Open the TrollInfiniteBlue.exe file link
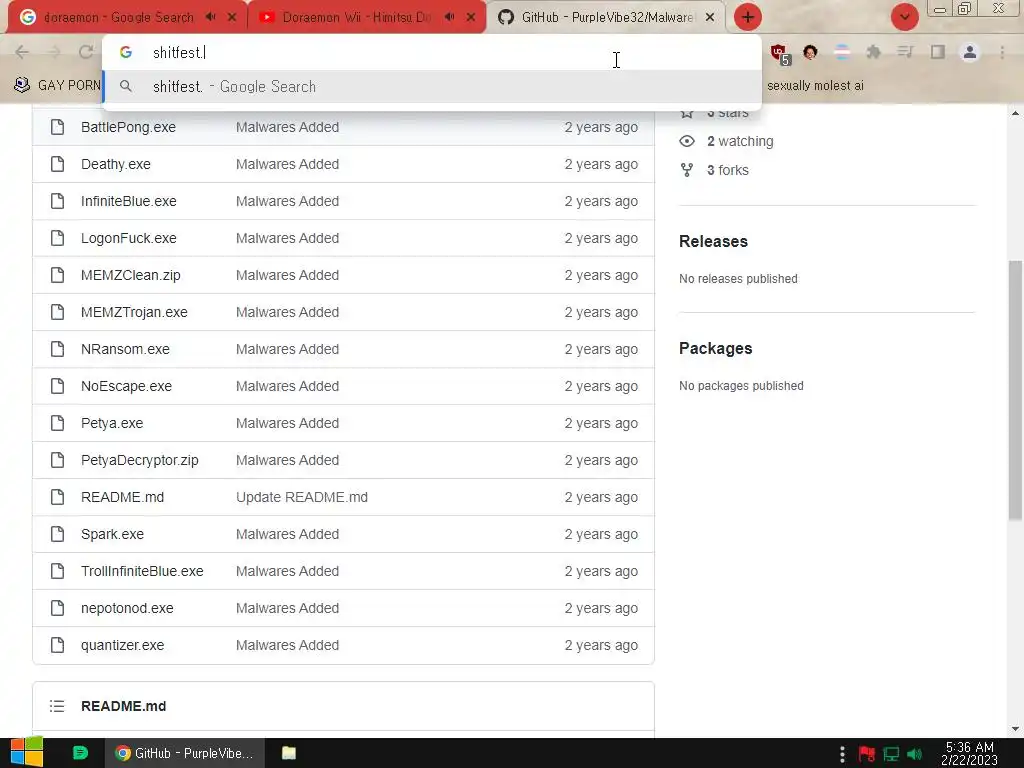 pyautogui.click(x=142, y=571)
